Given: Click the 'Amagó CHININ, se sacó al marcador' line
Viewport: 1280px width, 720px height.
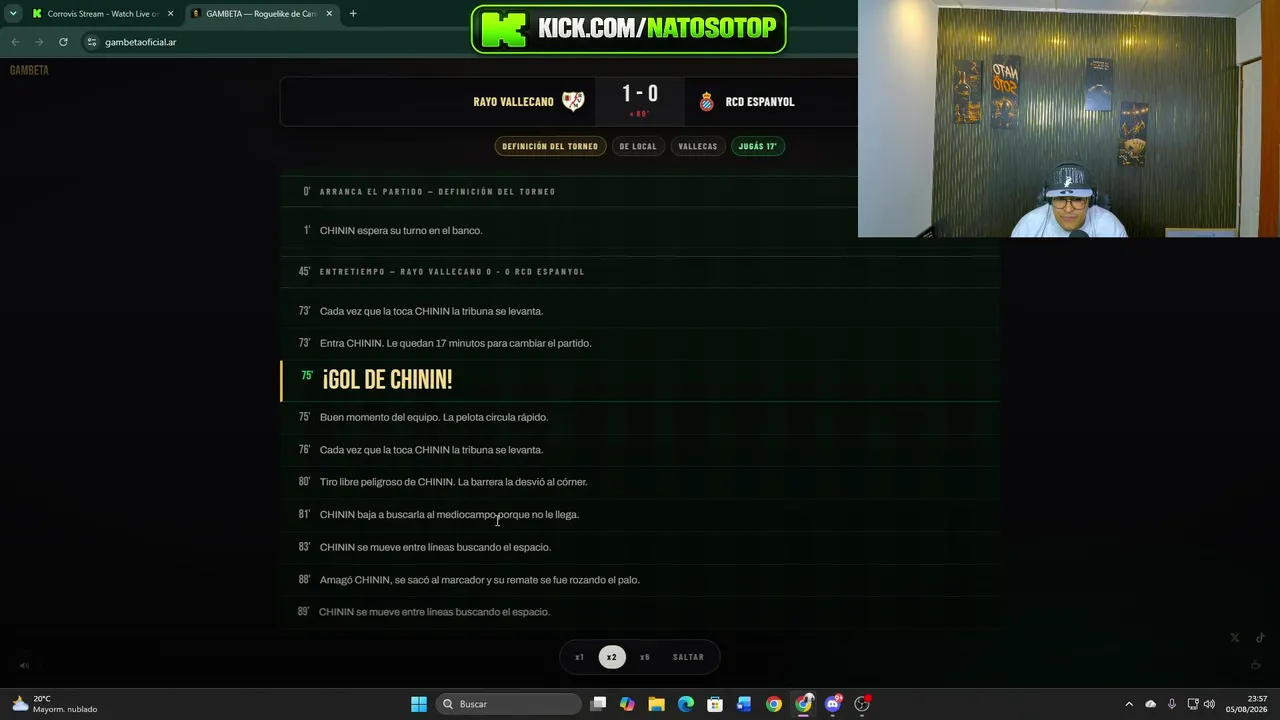Looking at the screenshot, I should [x=480, y=580].
